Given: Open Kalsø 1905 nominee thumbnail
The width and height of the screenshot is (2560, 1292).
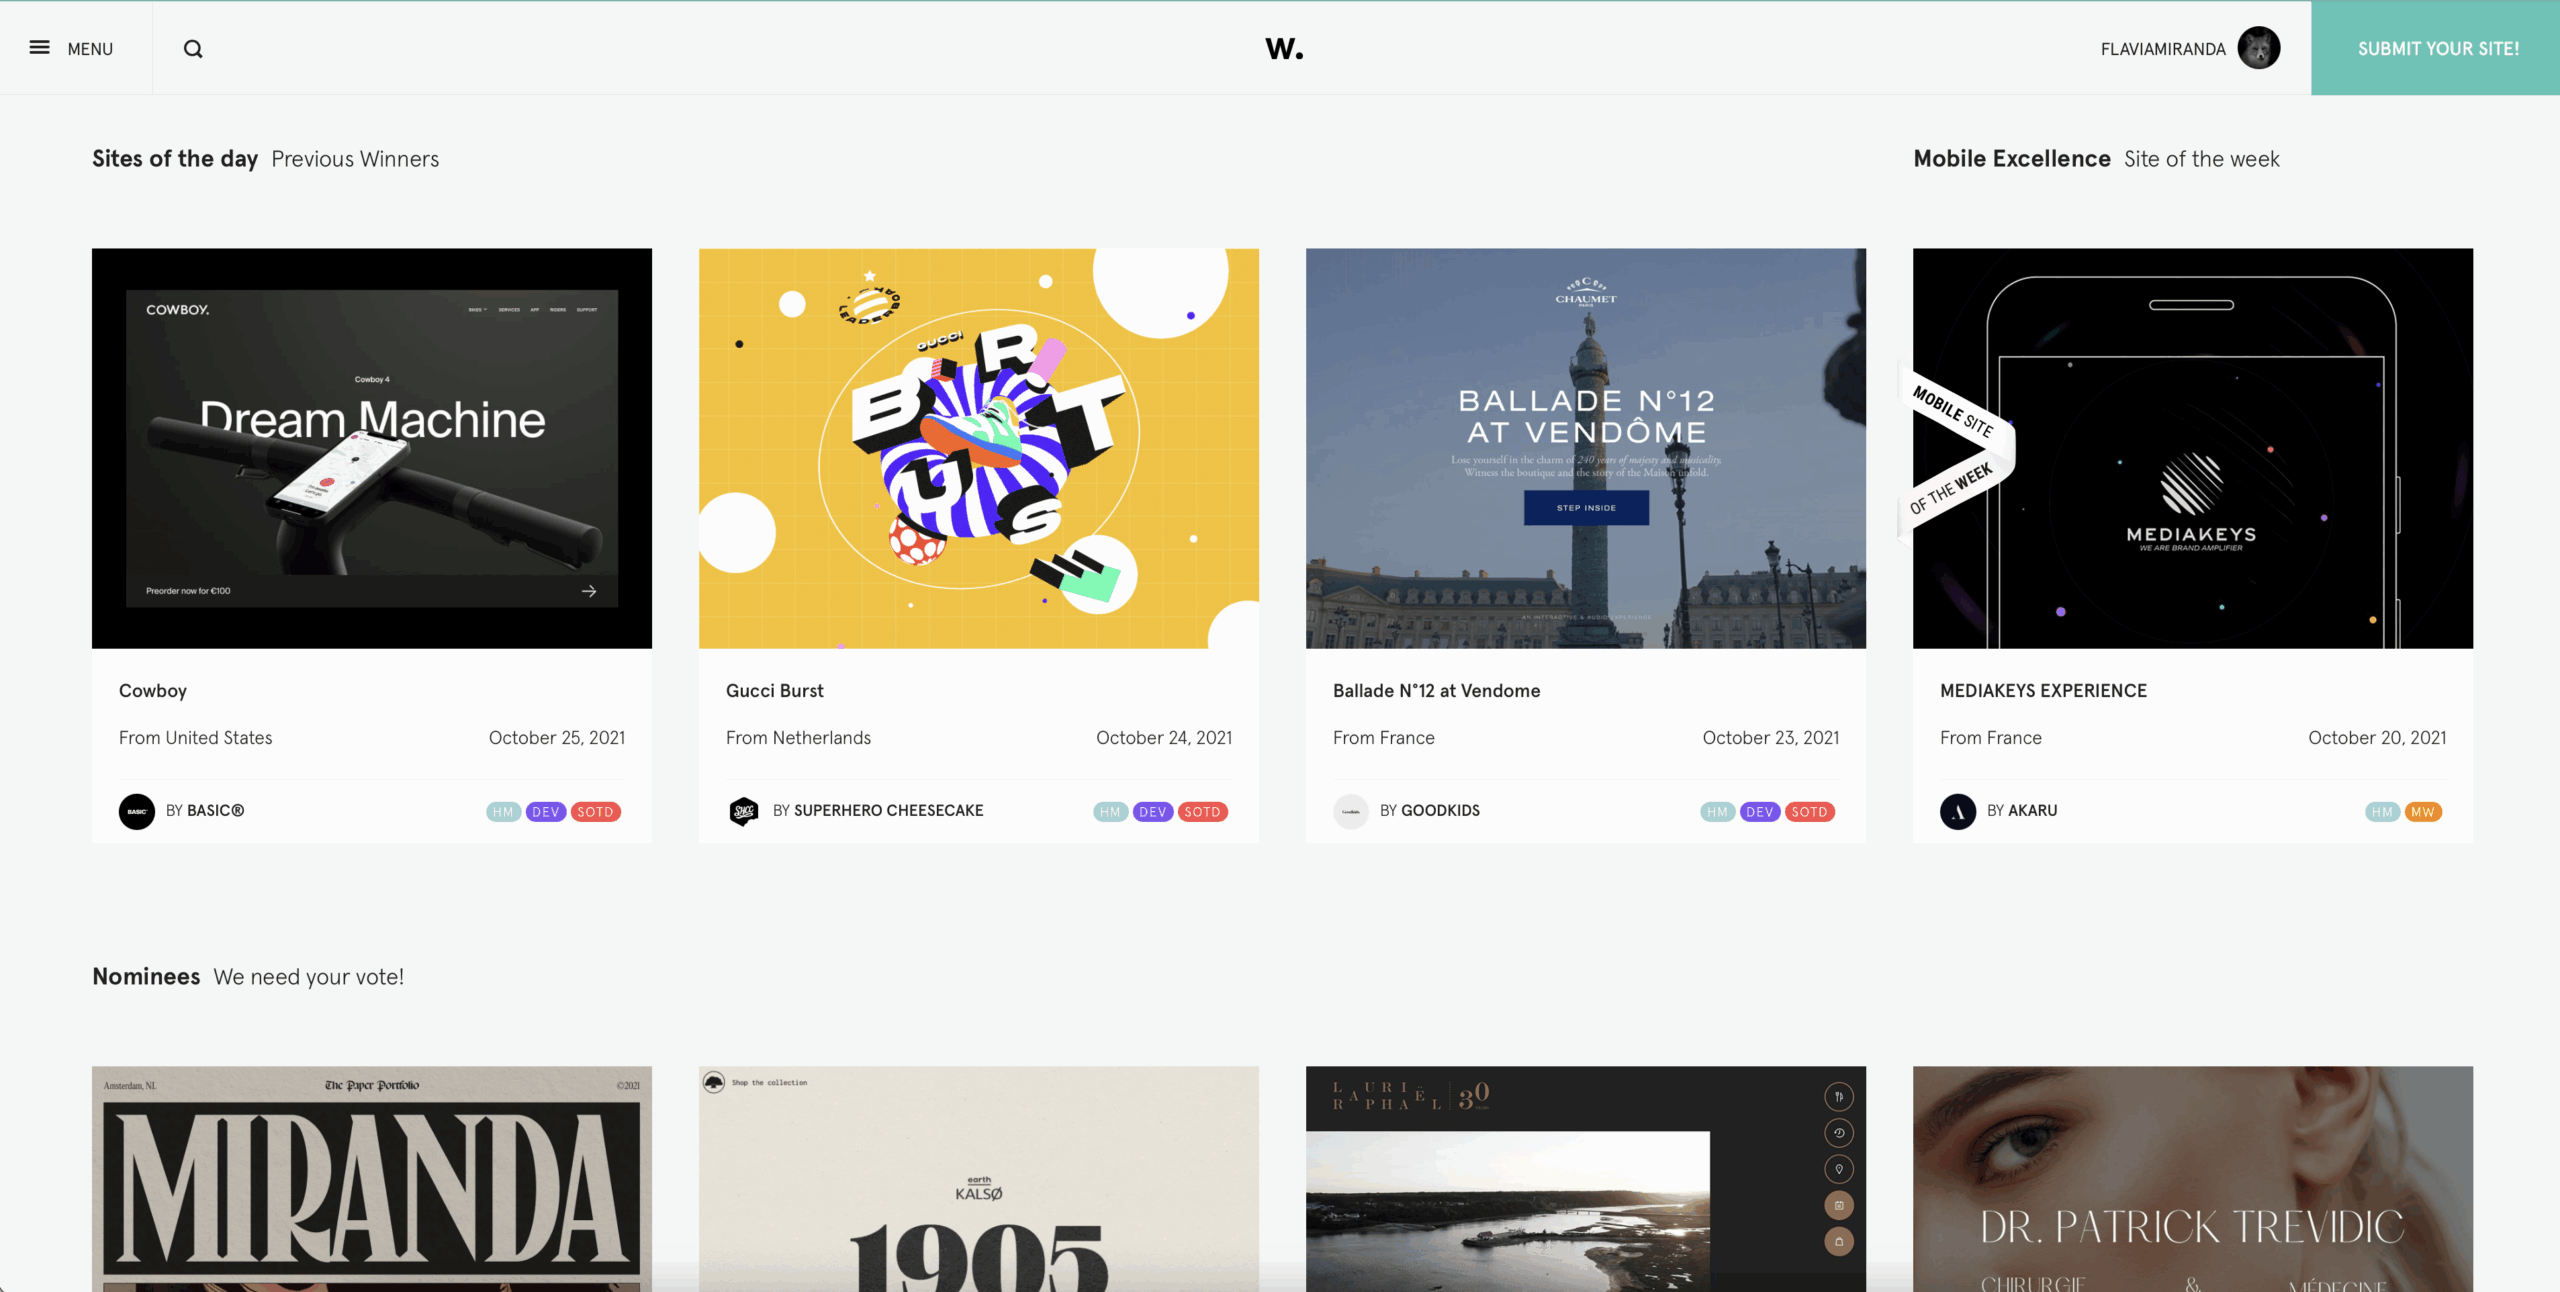Looking at the screenshot, I should [979, 1178].
